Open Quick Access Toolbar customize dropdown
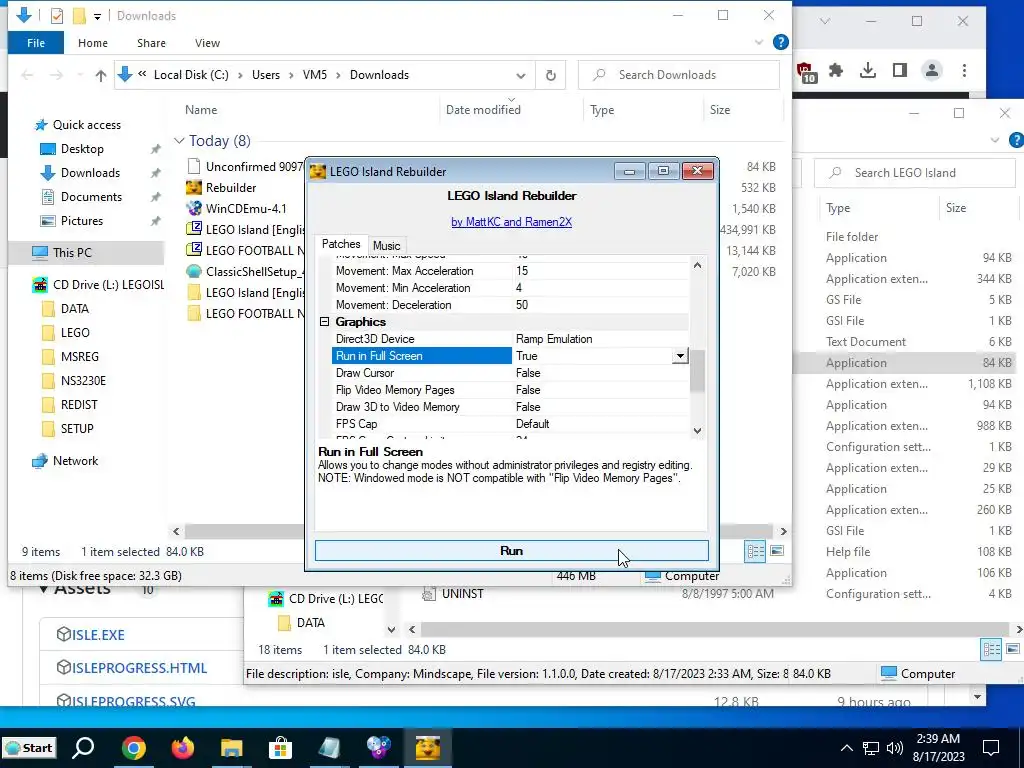Viewport: 1024px width, 768px height. (97, 16)
